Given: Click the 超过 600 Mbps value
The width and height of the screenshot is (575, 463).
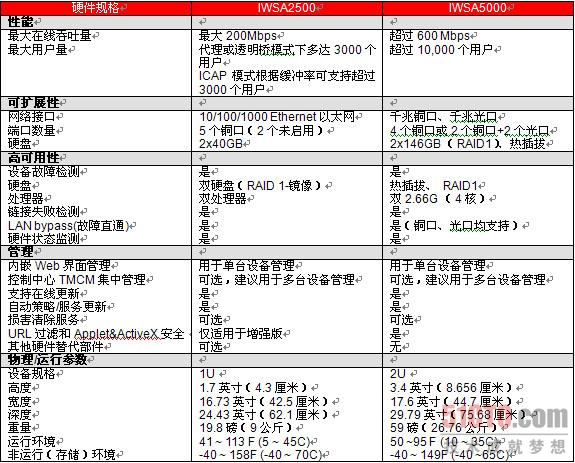Looking at the screenshot, I should tap(429, 36).
